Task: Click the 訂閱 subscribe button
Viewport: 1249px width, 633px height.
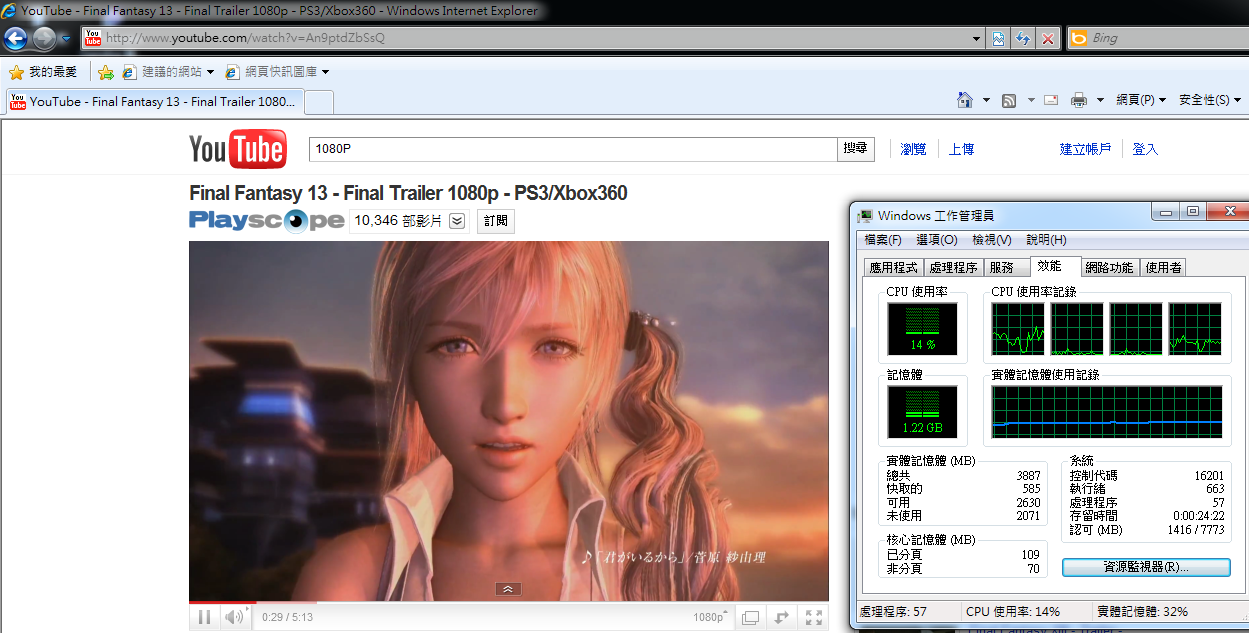Action: tap(496, 221)
